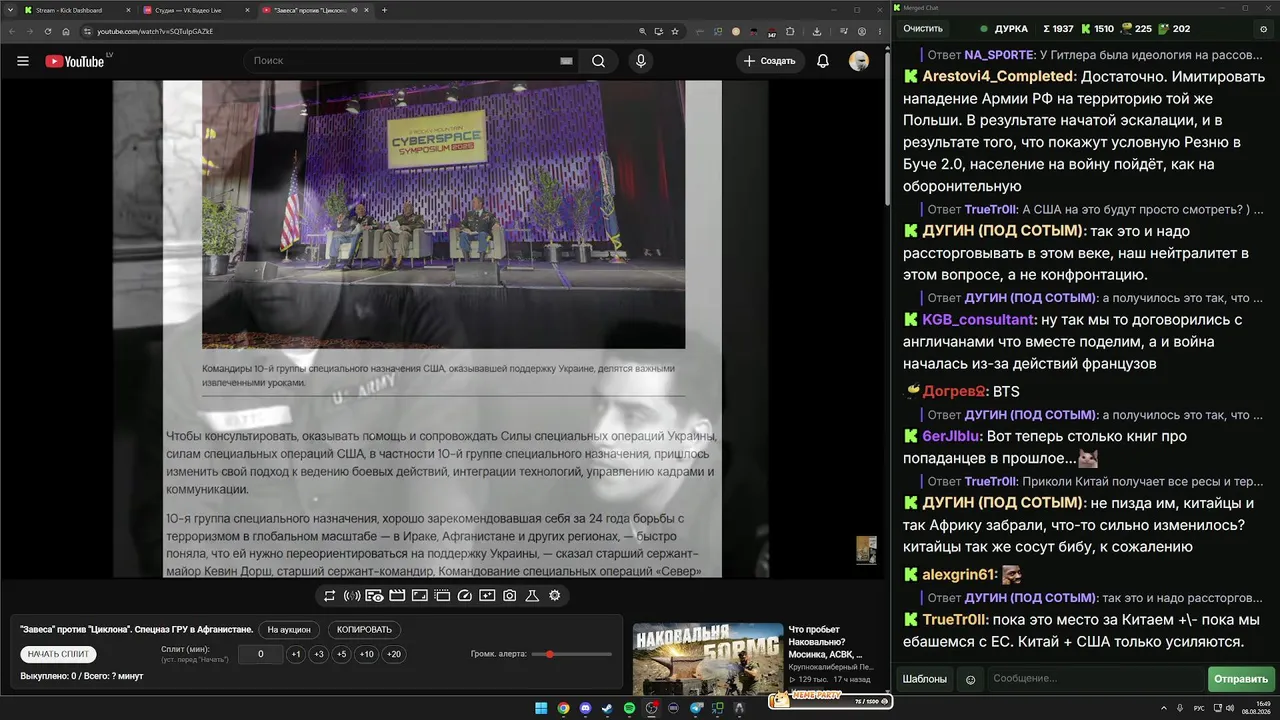Click username KGB_consultant in chat
Image resolution: width=1280 pixels, height=720 pixels.
point(978,320)
